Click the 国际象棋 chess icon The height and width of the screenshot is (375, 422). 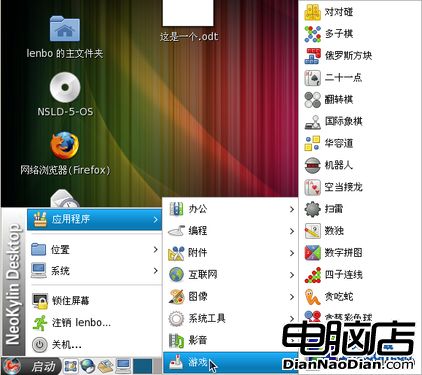coord(313,121)
